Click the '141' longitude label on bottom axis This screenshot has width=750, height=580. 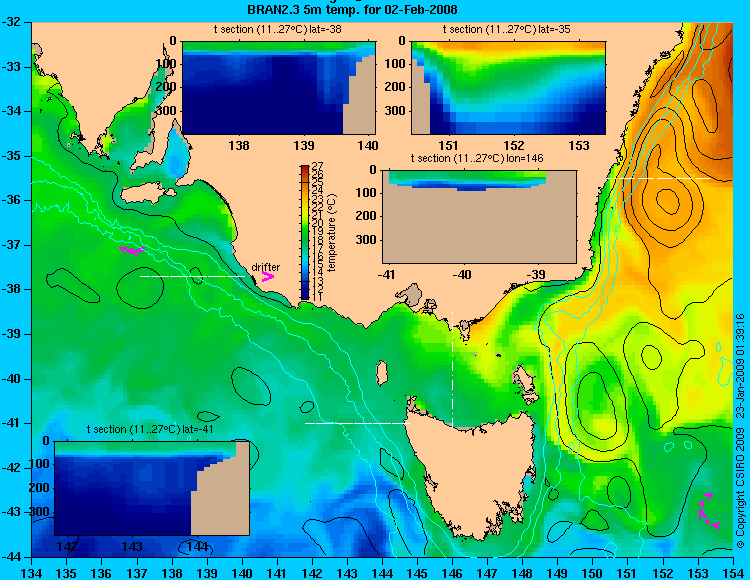coord(277,573)
